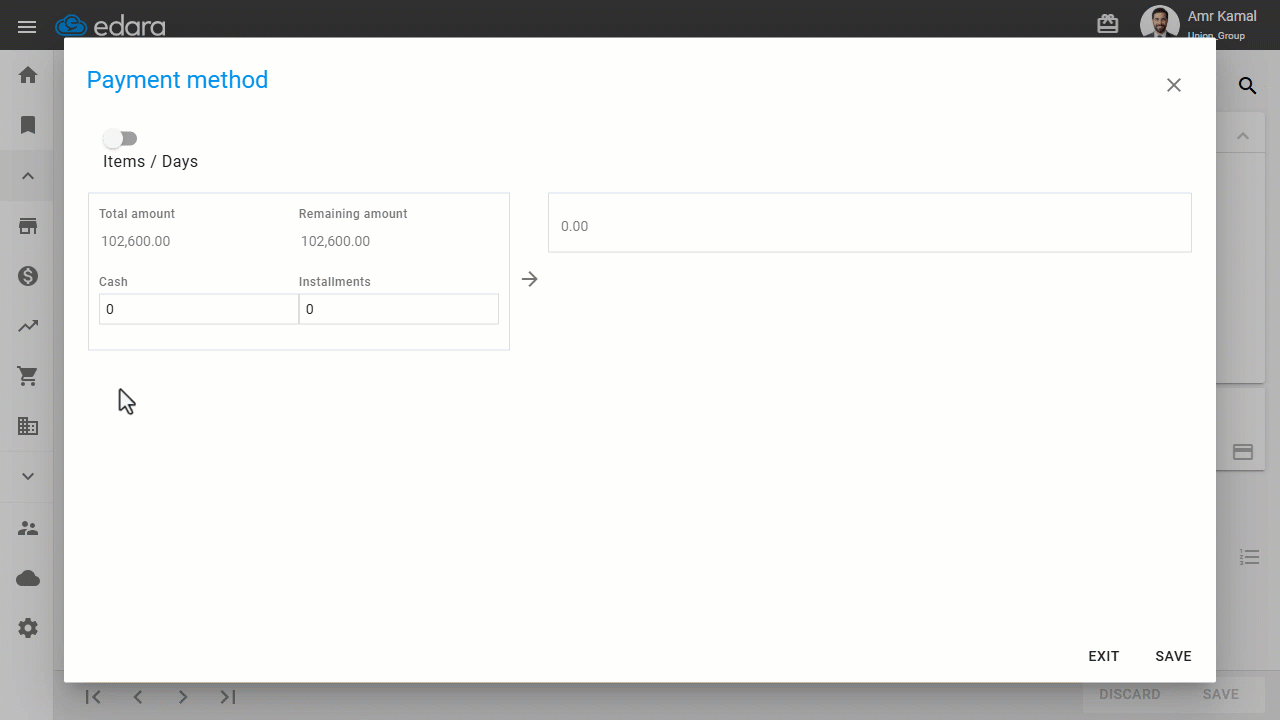Click the numbered list icon on right

click(1249, 557)
